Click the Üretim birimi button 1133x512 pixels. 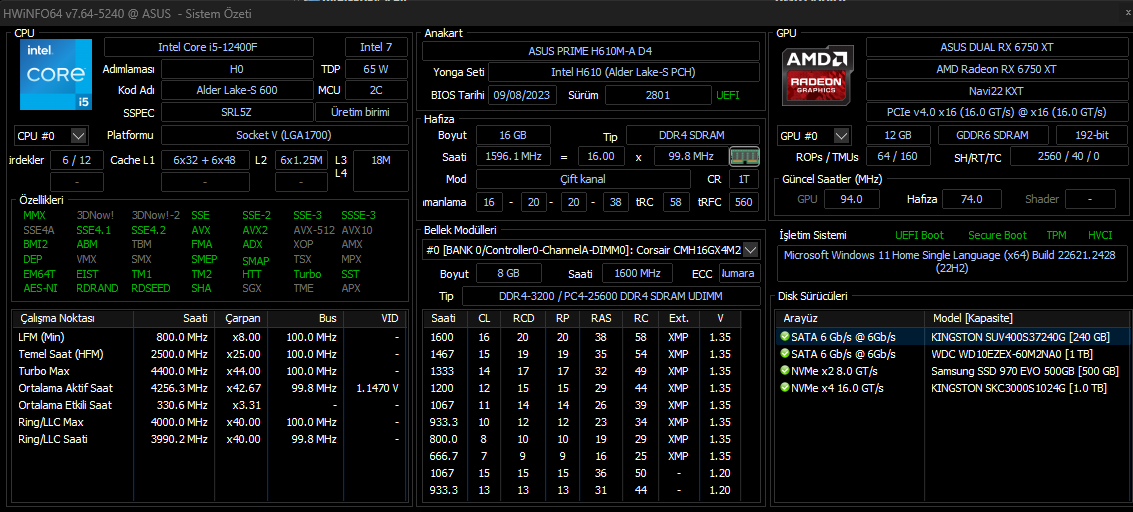click(x=360, y=112)
